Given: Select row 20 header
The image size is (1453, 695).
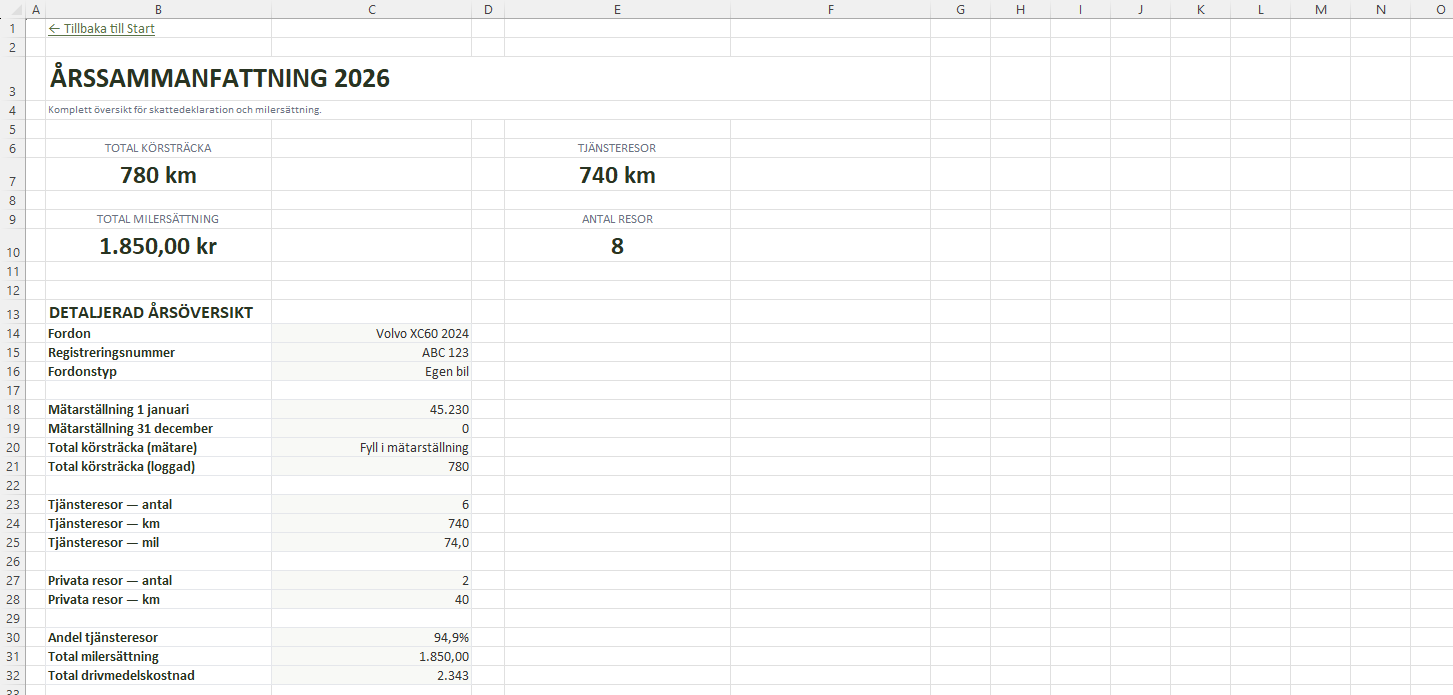Looking at the screenshot, I should (x=11, y=448).
